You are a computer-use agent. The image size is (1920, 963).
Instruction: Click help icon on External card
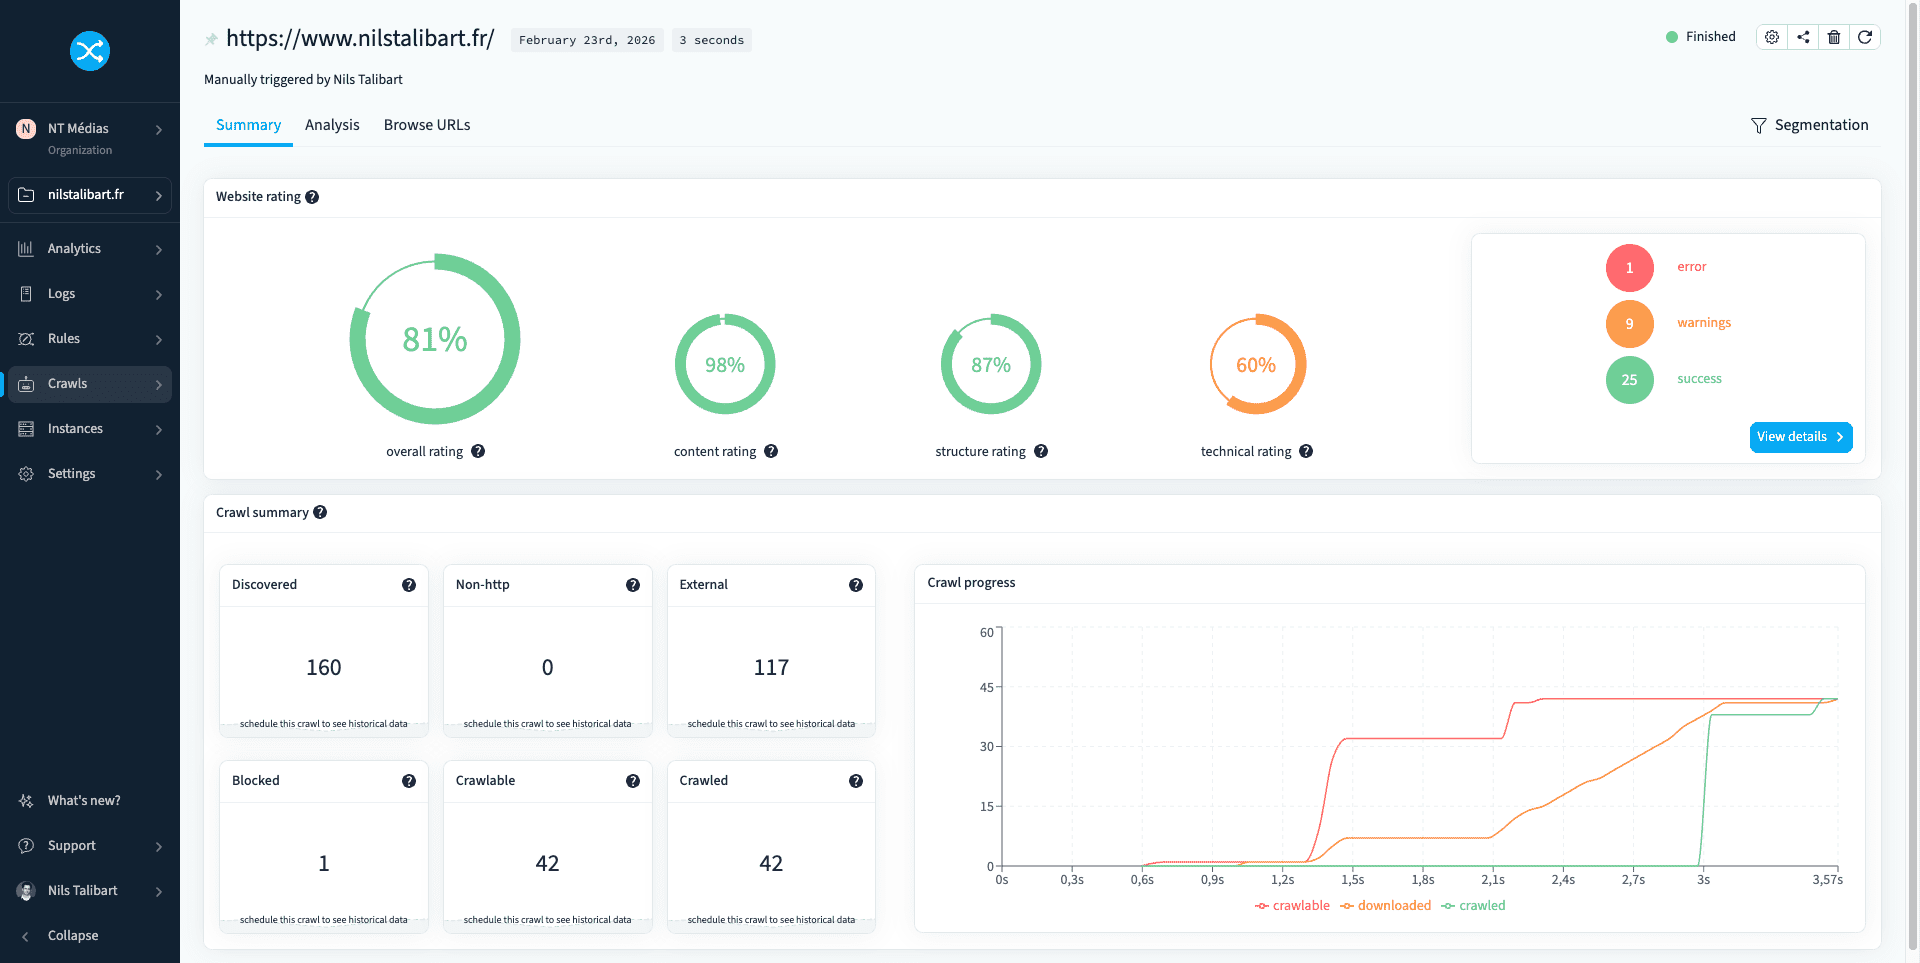point(856,585)
